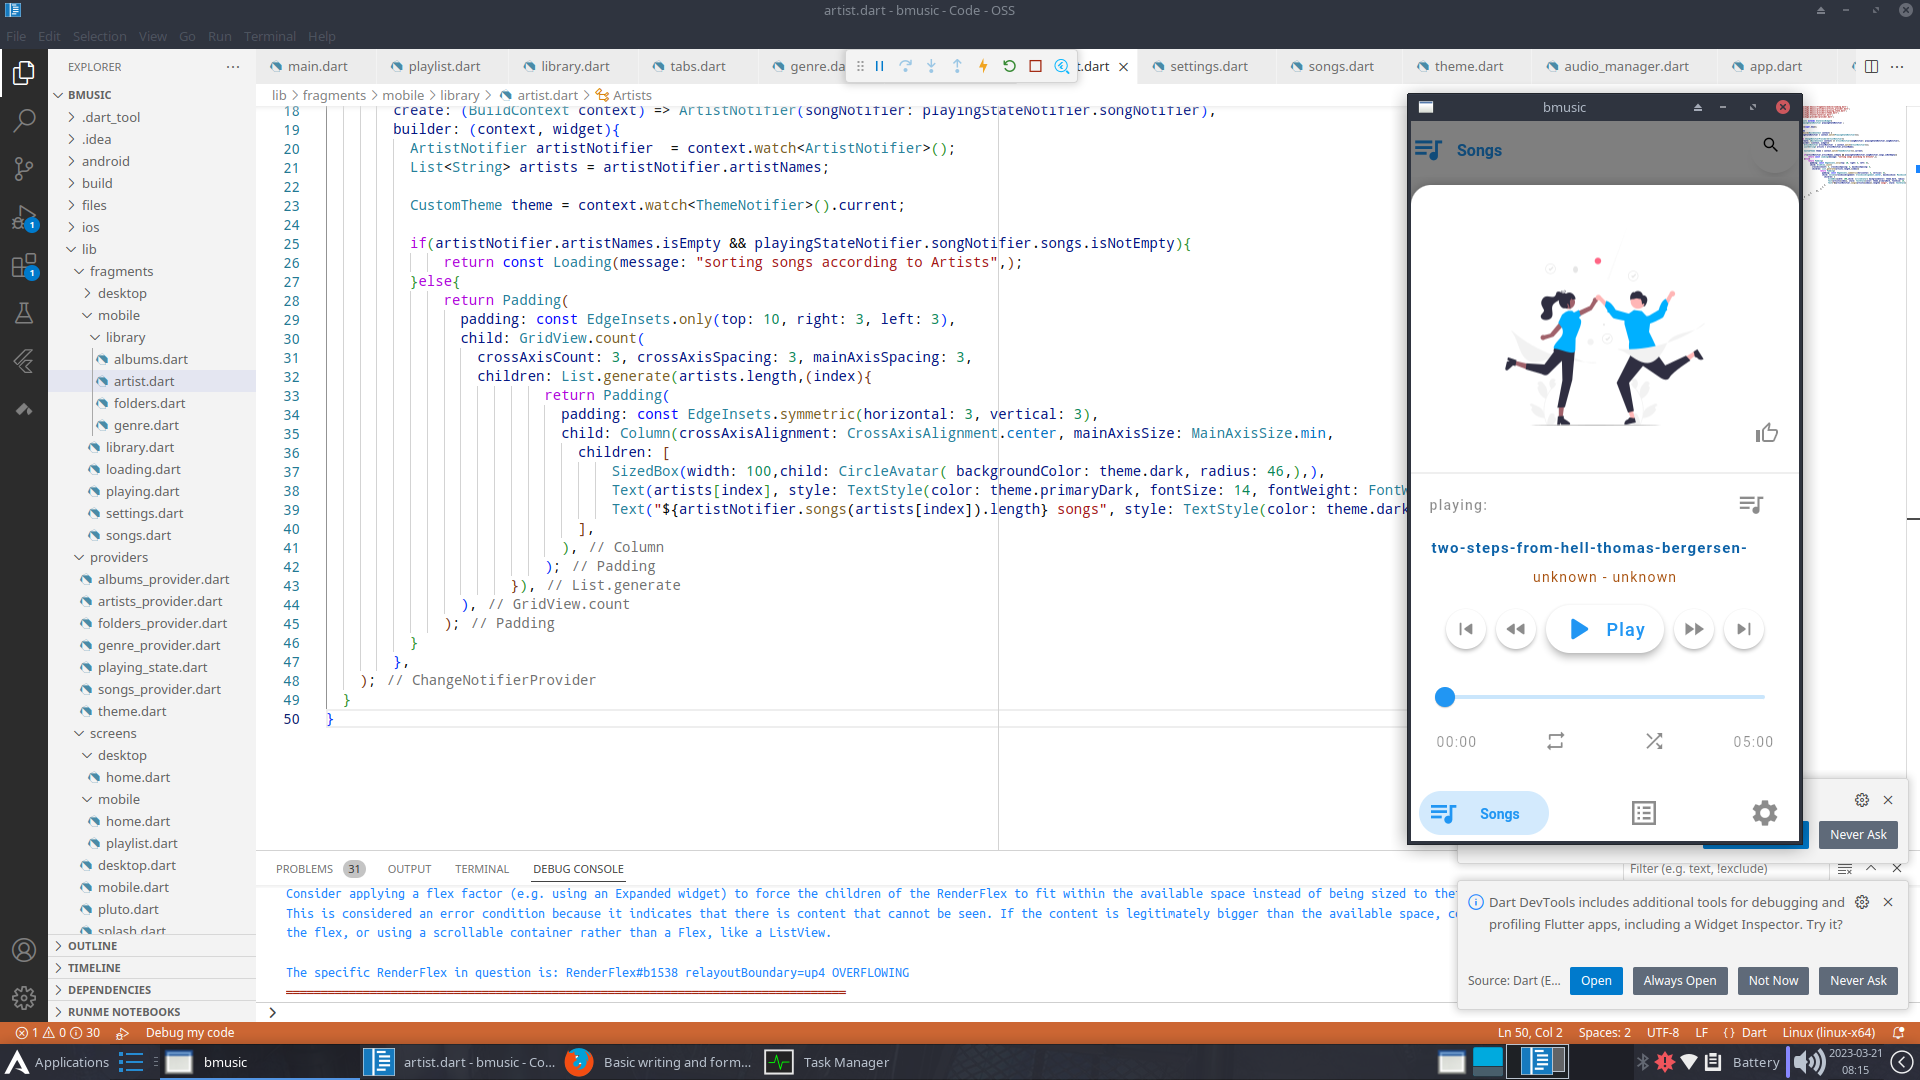Expand the OUTLINE section
1920x1080 pixels.
(x=92, y=946)
